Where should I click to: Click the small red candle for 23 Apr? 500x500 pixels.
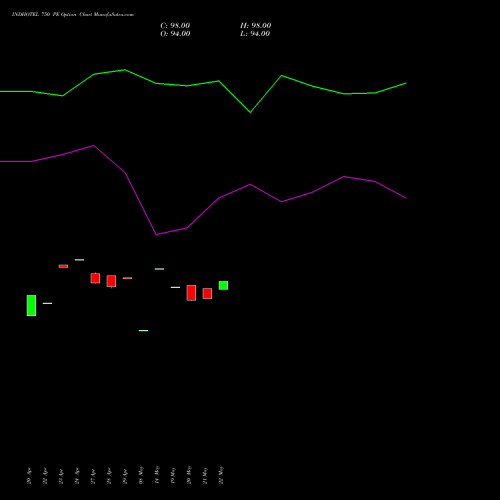point(63,266)
